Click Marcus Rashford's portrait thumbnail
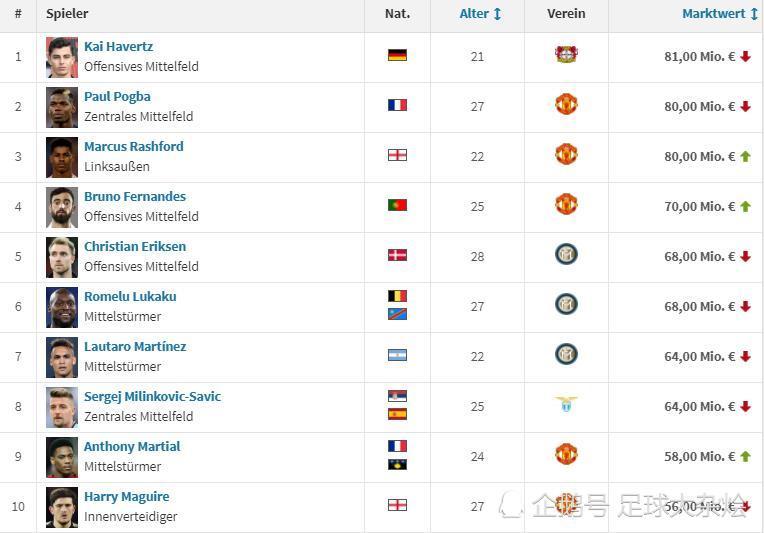This screenshot has width=764, height=533. tap(62, 157)
